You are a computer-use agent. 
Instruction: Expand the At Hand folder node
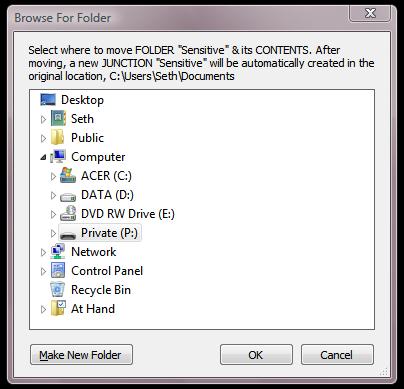click(x=43, y=309)
